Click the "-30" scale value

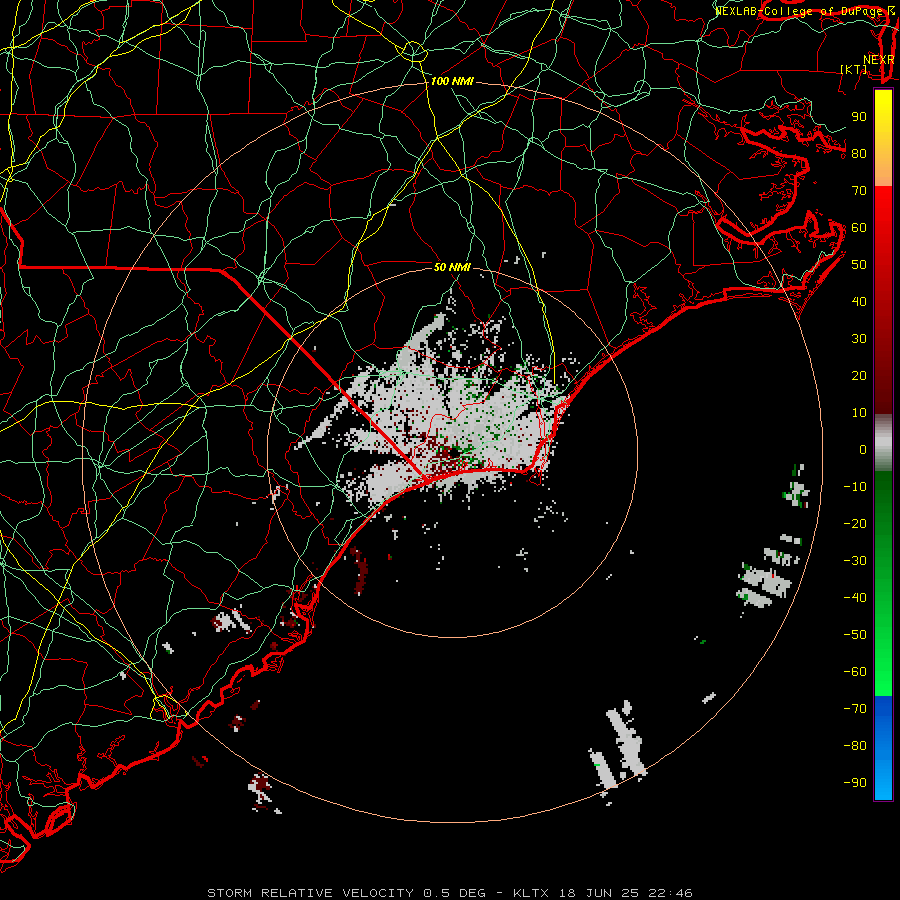[855, 561]
